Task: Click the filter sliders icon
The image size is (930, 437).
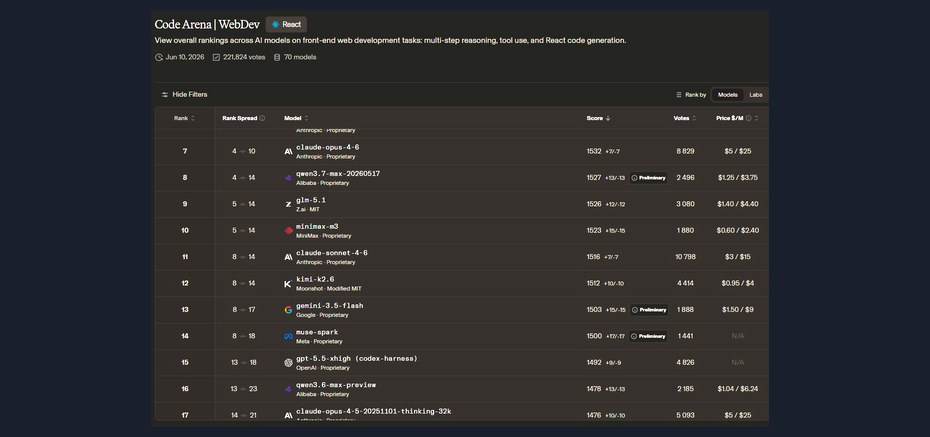Action: click(x=165, y=95)
